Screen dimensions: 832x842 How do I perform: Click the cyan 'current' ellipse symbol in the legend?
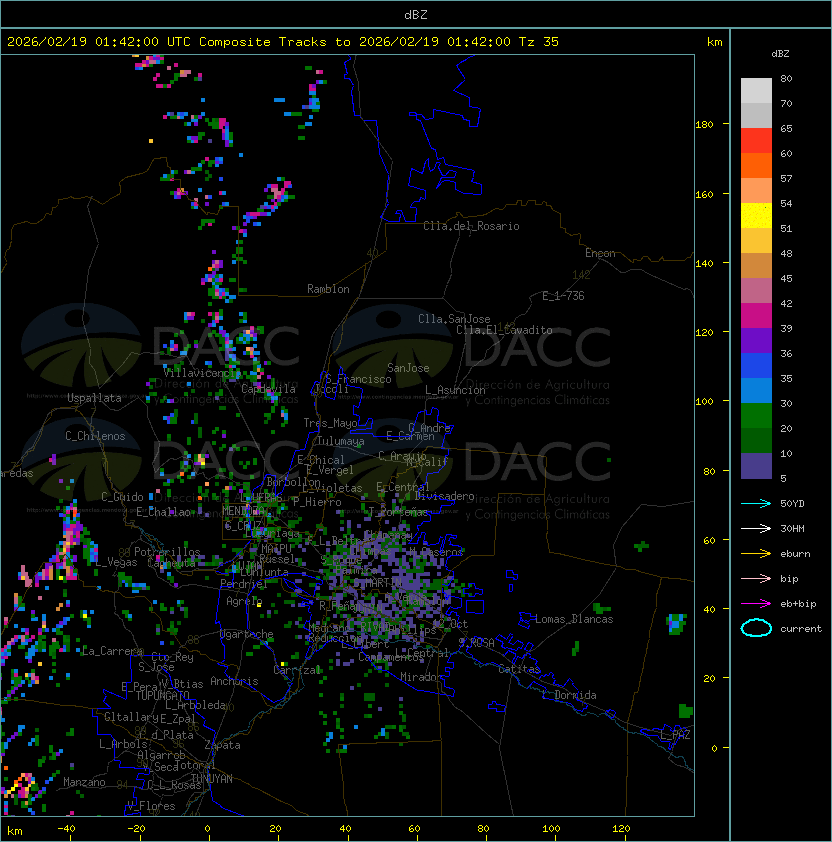756,628
